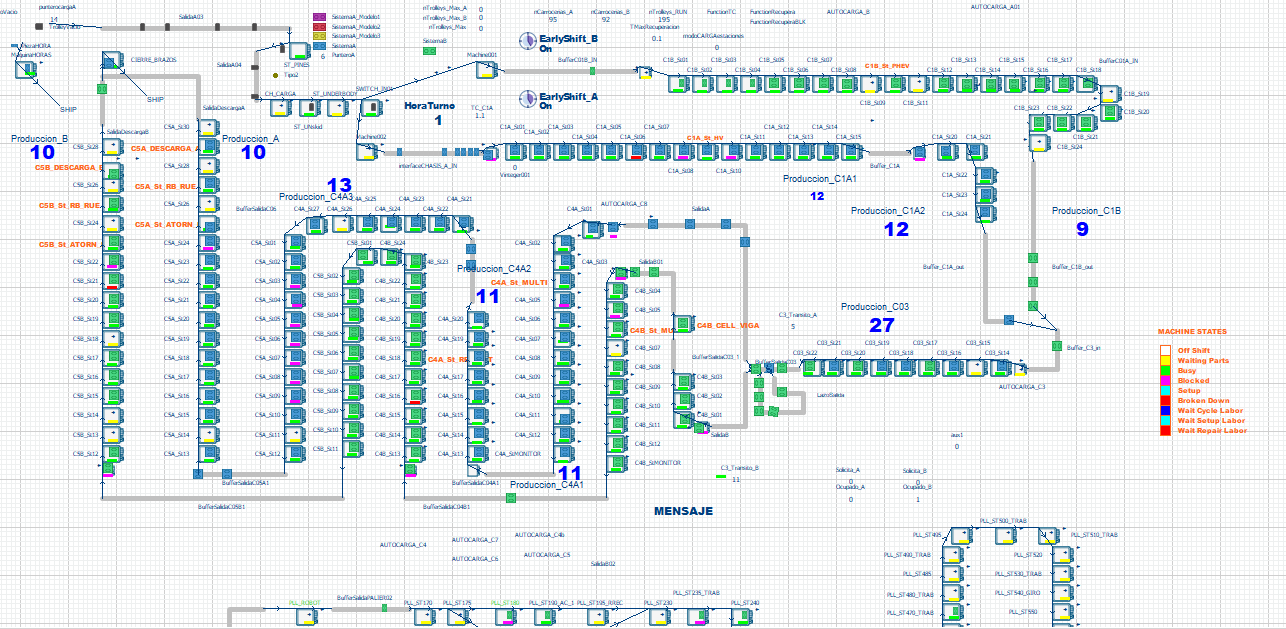Image resolution: width=1286 pixels, height=629 pixels.
Task: Click the PLL_ST500_TRAB machine icon
Action: [x=1004, y=537]
